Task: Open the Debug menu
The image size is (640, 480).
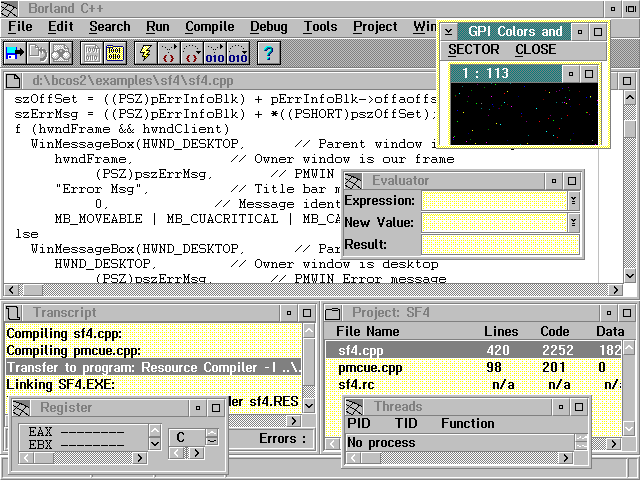Action: (x=268, y=27)
